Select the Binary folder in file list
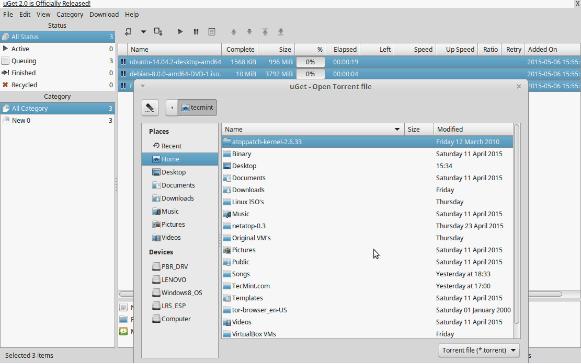Viewport: 581px width, 364px height. [x=368, y=153]
